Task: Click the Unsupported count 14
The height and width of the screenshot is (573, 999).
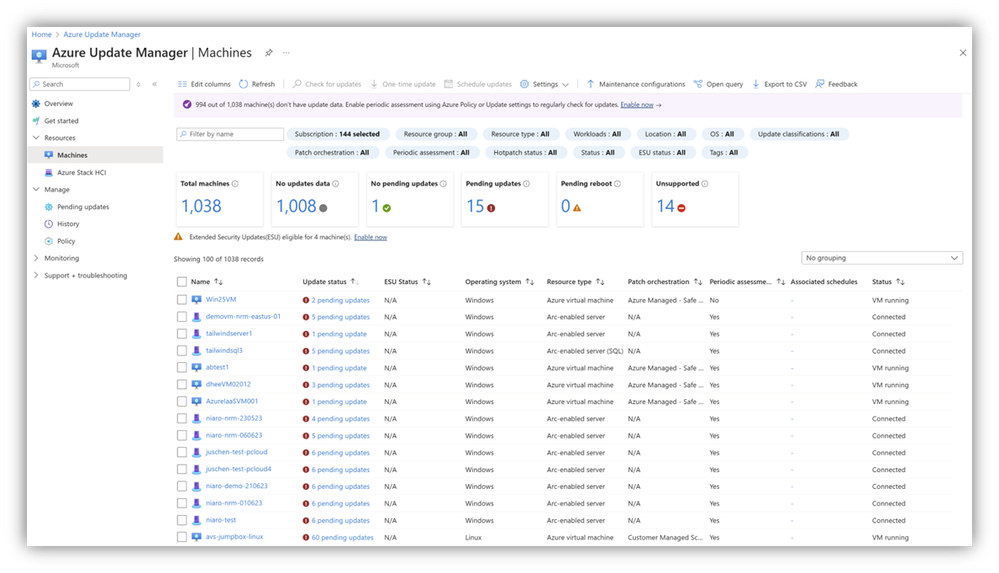Action: pyautogui.click(x=666, y=206)
